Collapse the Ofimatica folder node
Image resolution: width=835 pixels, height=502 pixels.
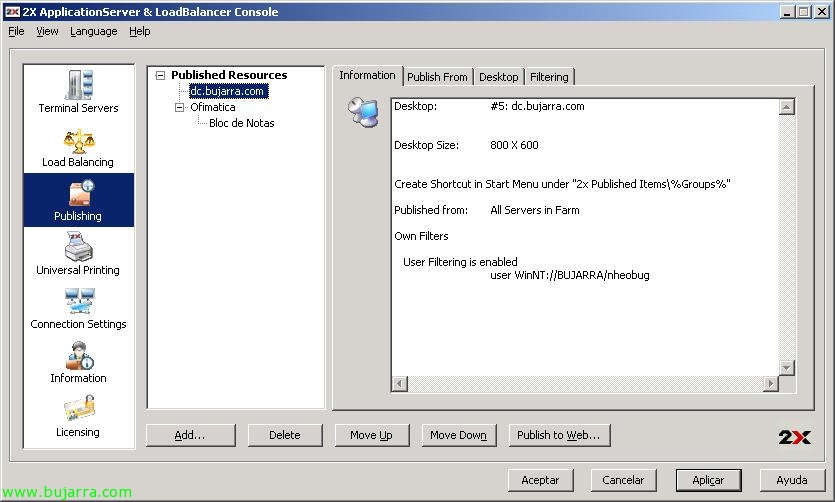pyautogui.click(x=179, y=108)
